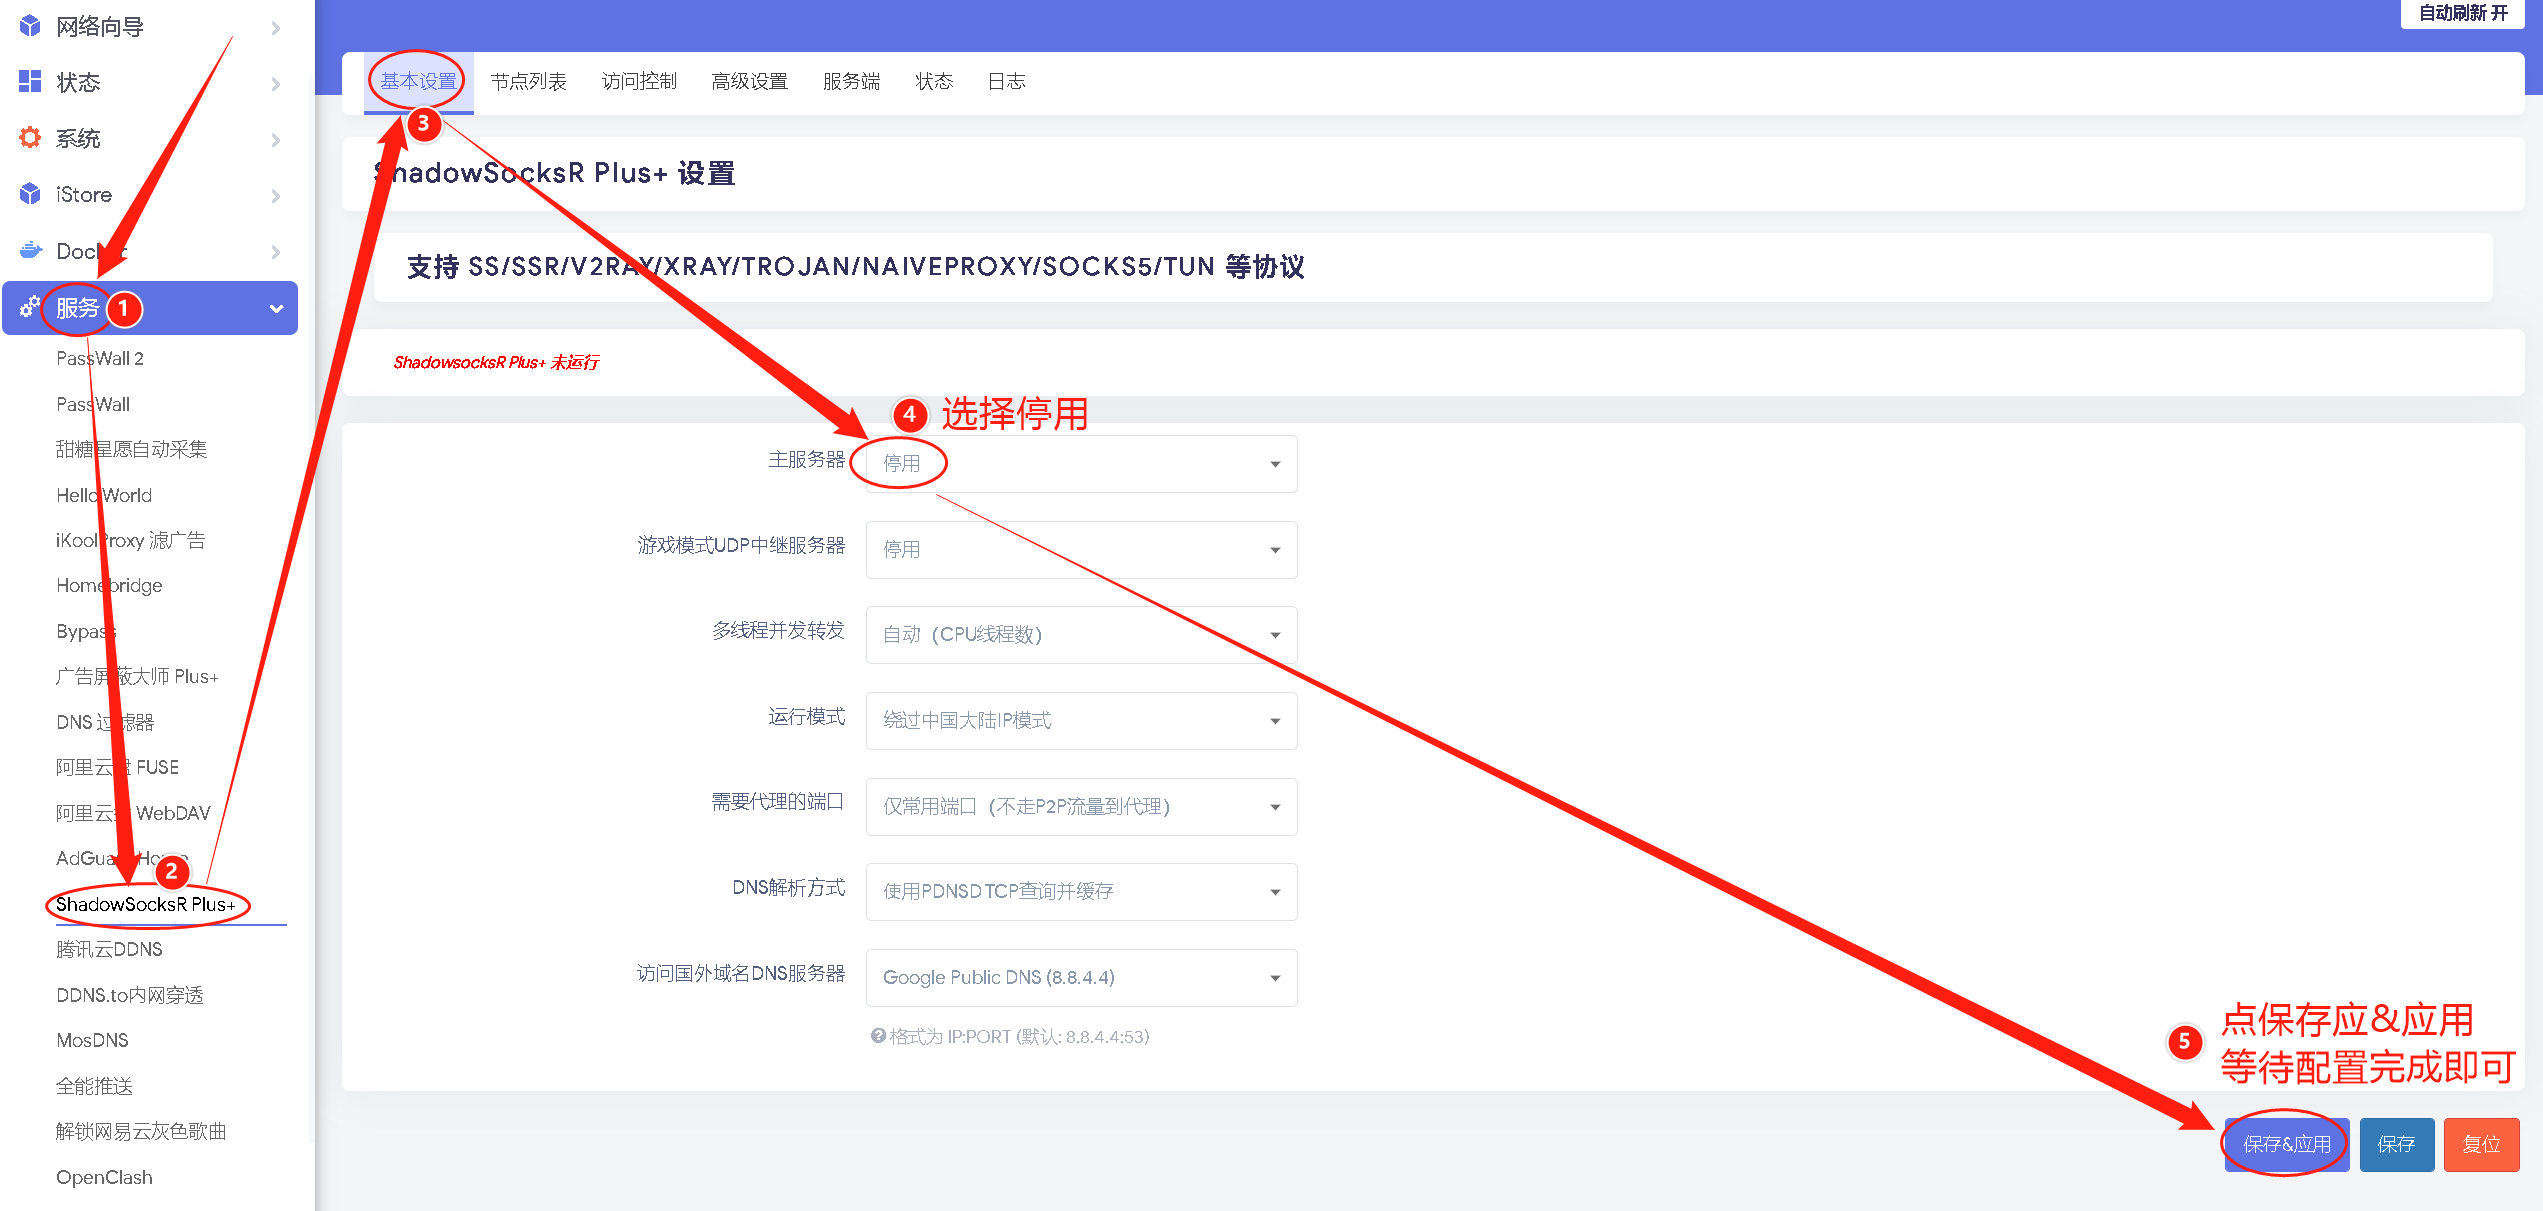Screen dimensions: 2543x1211
Task: Click the 支持 SS/SSR/V2RAY protocols heading
Action: [855, 267]
